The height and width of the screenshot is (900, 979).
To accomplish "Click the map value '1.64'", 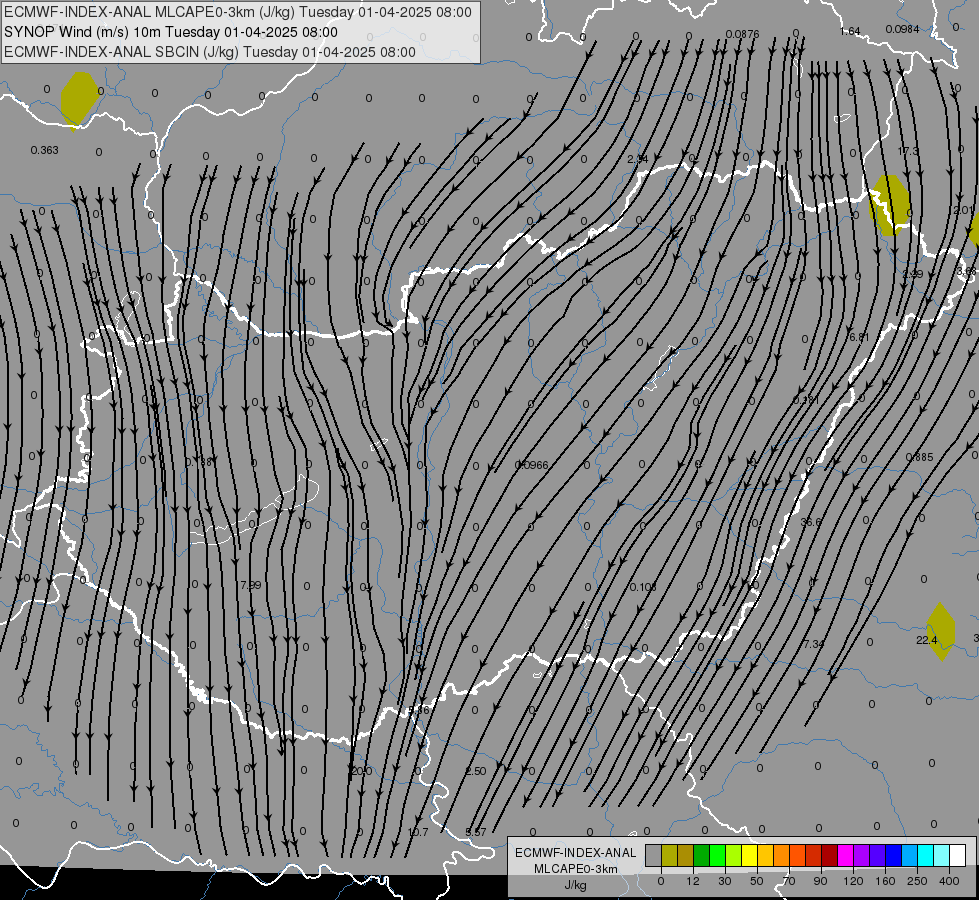I will [850, 31].
